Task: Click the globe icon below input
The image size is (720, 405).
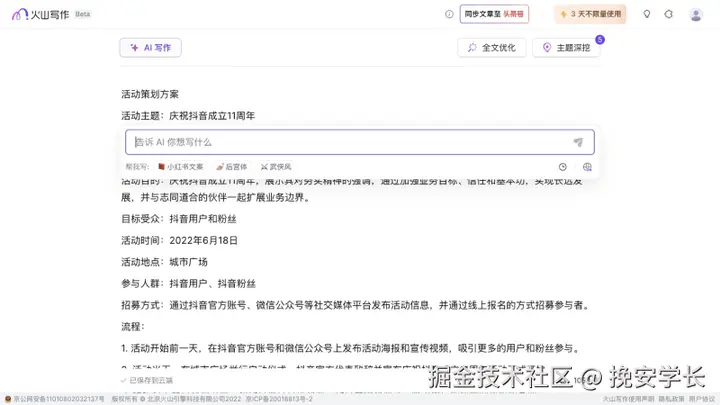Action: click(587, 167)
